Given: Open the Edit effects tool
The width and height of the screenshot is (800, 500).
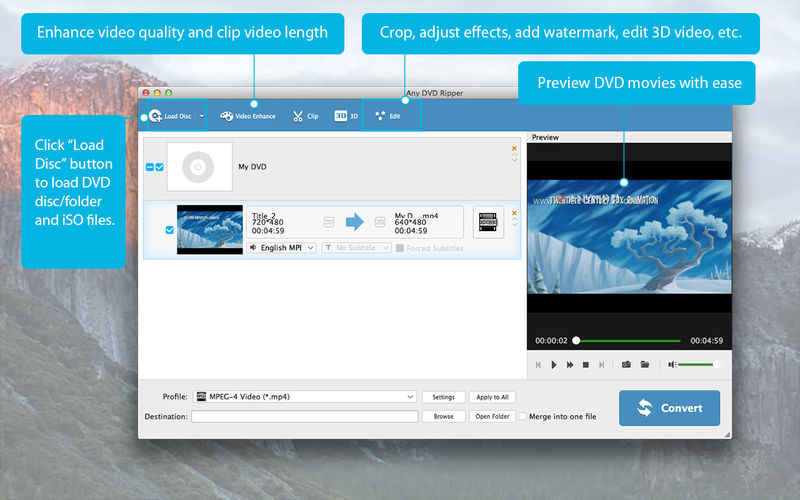Looking at the screenshot, I should coord(388,116).
